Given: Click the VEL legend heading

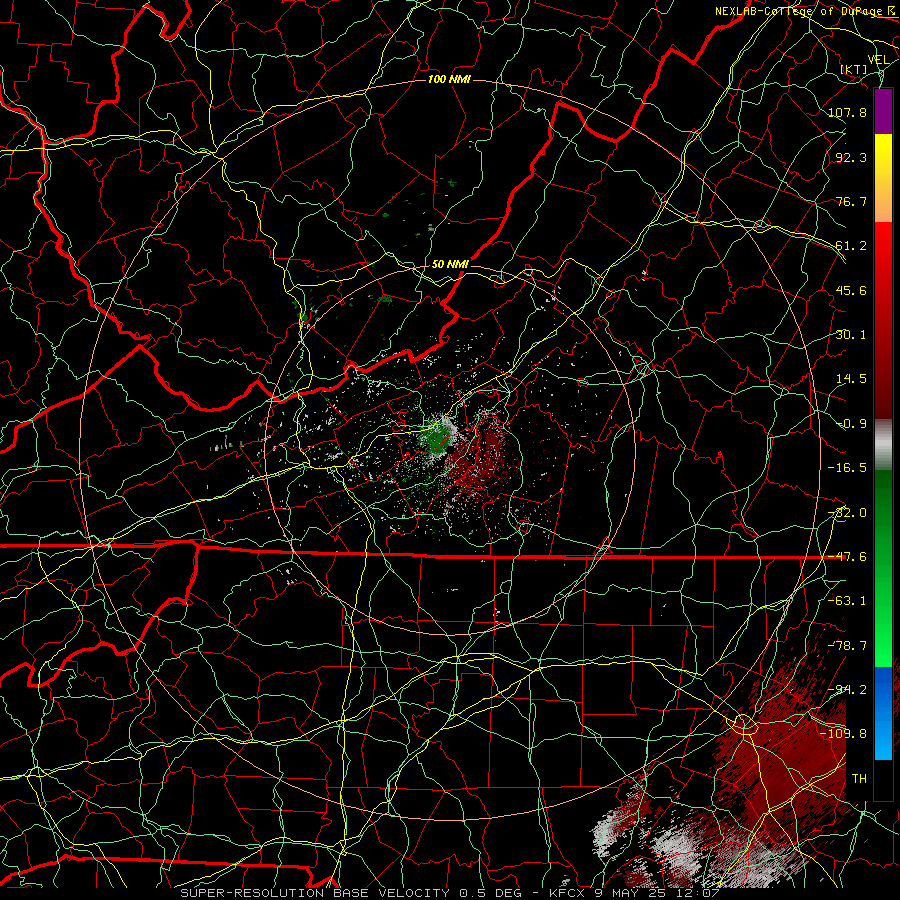Looking at the screenshot, I should click(x=878, y=60).
